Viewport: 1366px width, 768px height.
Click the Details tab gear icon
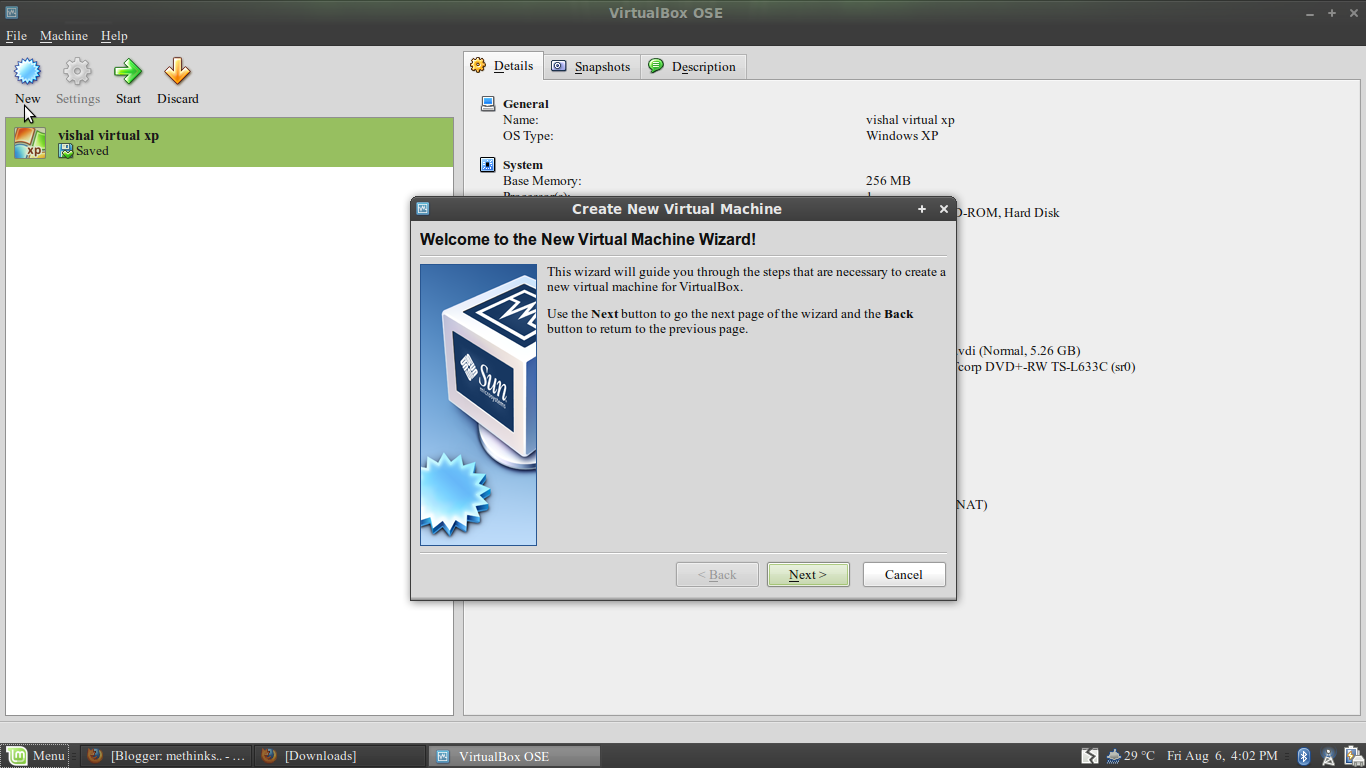(x=478, y=66)
